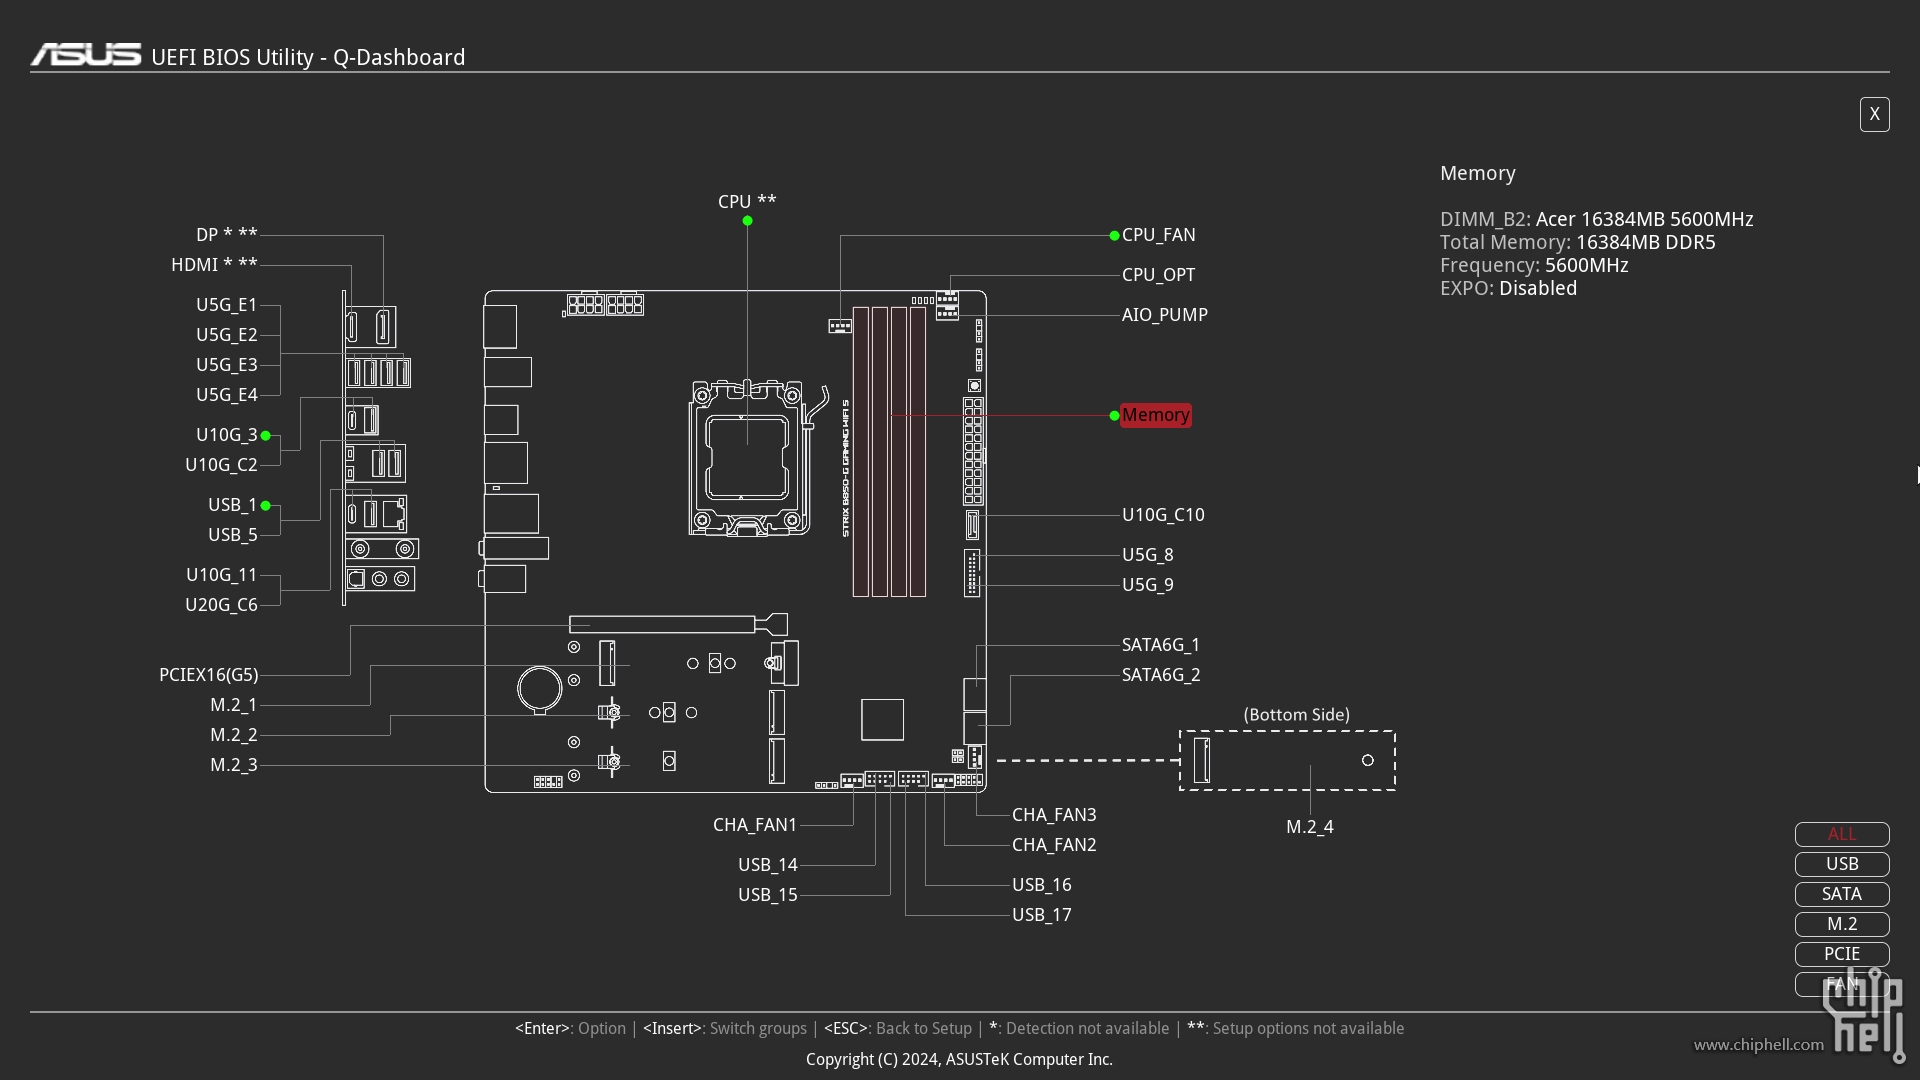Select the M.2_1 slot label
Image resolution: width=1920 pixels, height=1080 pixels.
tap(234, 705)
